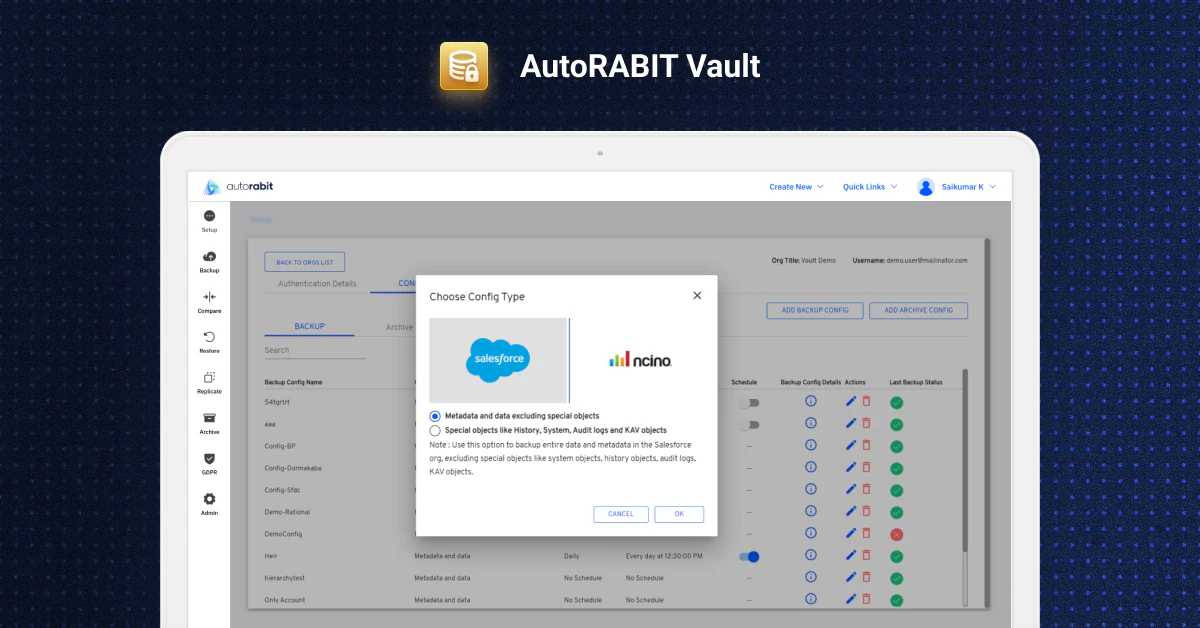Select Special objects like History and System logs
Screen dimensions: 1200x628
coord(434,430)
